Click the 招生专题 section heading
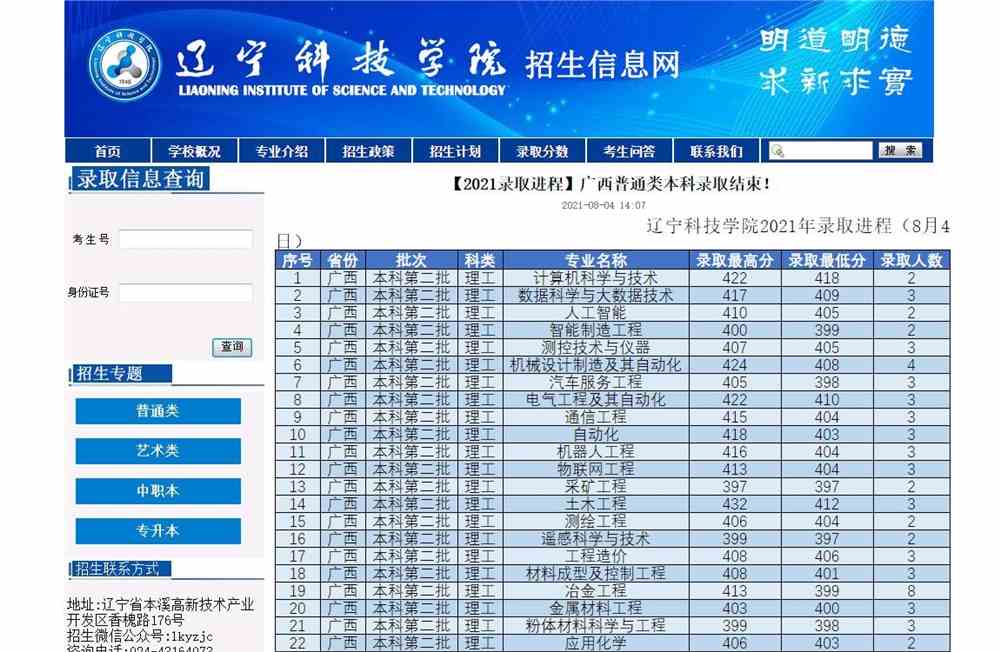Screen dimensions: 1000x652 click(x=121, y=374)
